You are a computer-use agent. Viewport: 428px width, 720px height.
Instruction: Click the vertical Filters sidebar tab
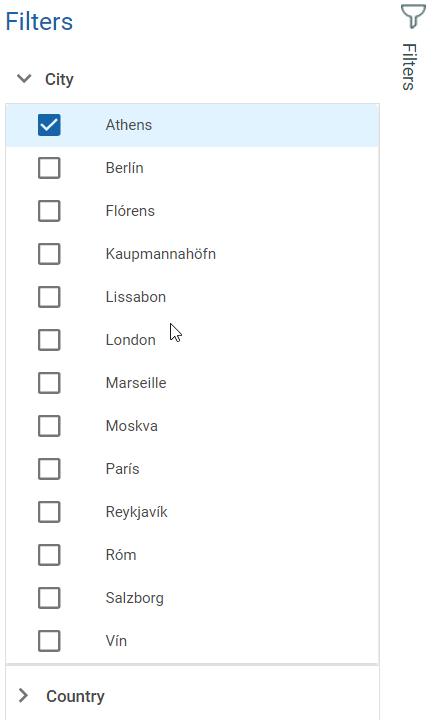coord(409,67)
